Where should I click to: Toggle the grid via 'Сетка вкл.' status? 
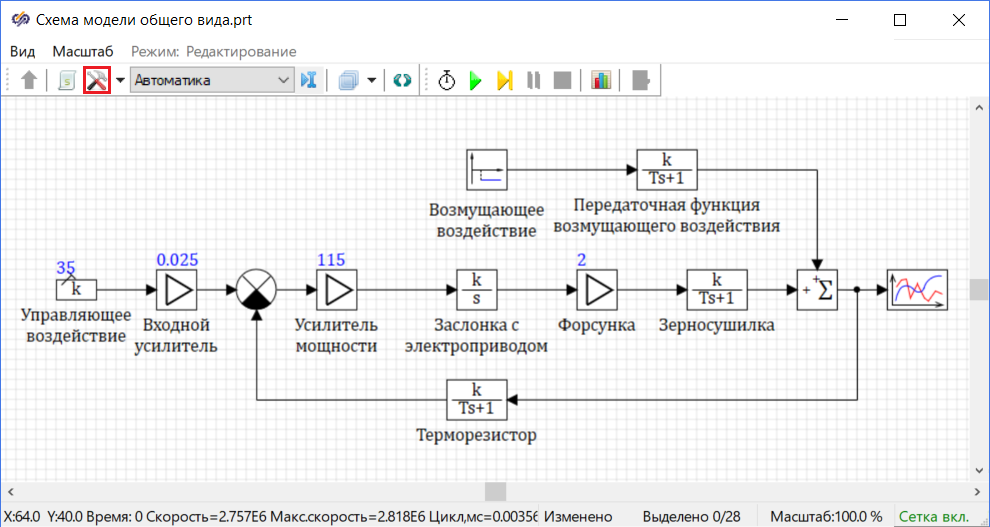pos(934,516)
